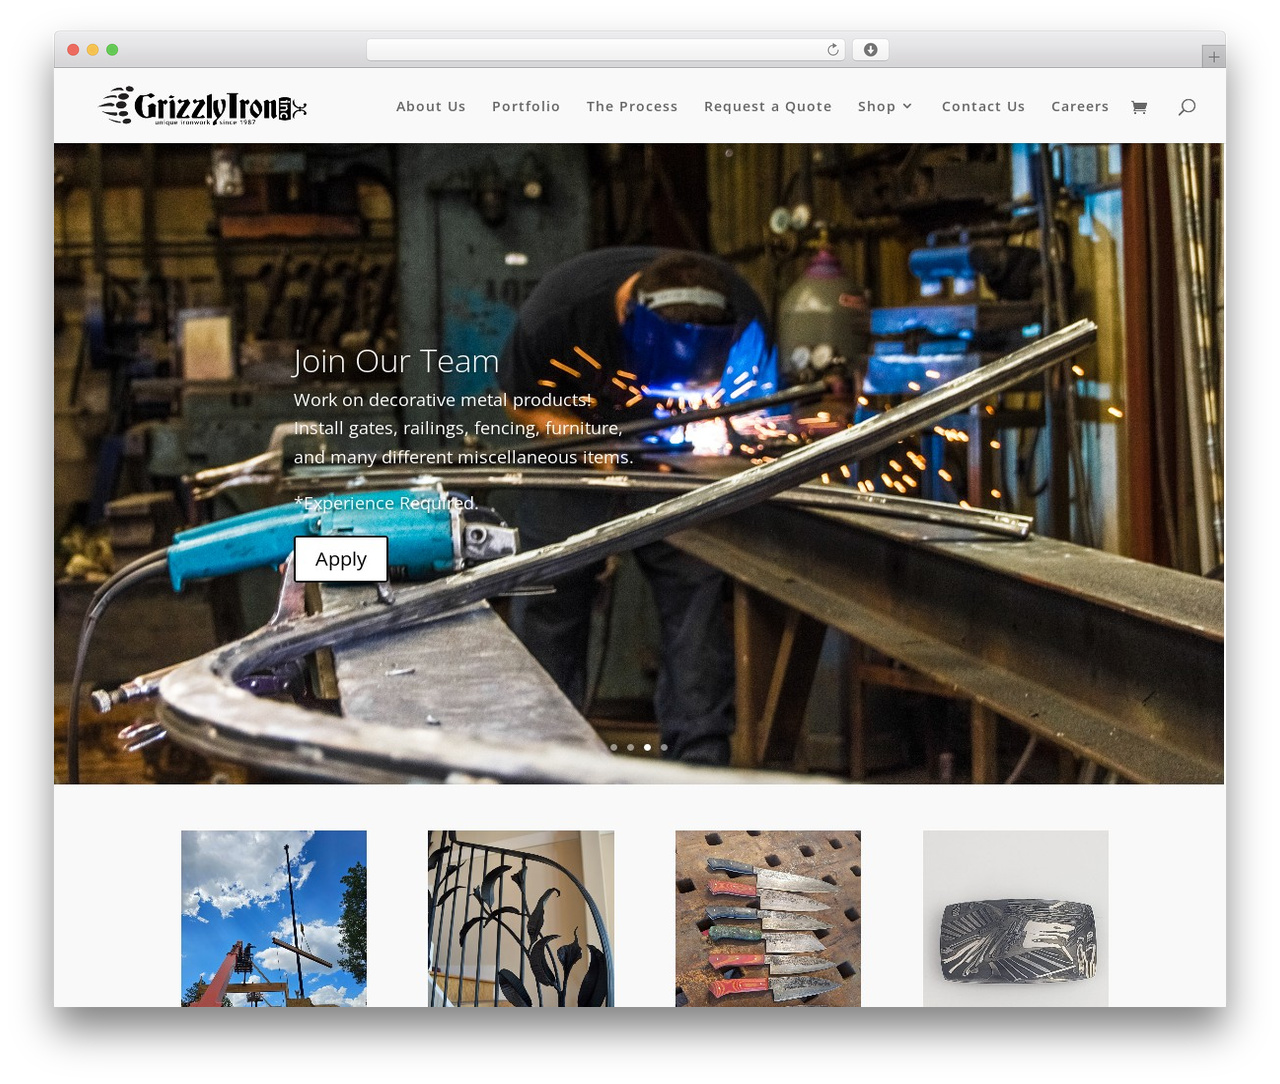Click the "*Experience Required." text

click(x=386, y=503)
